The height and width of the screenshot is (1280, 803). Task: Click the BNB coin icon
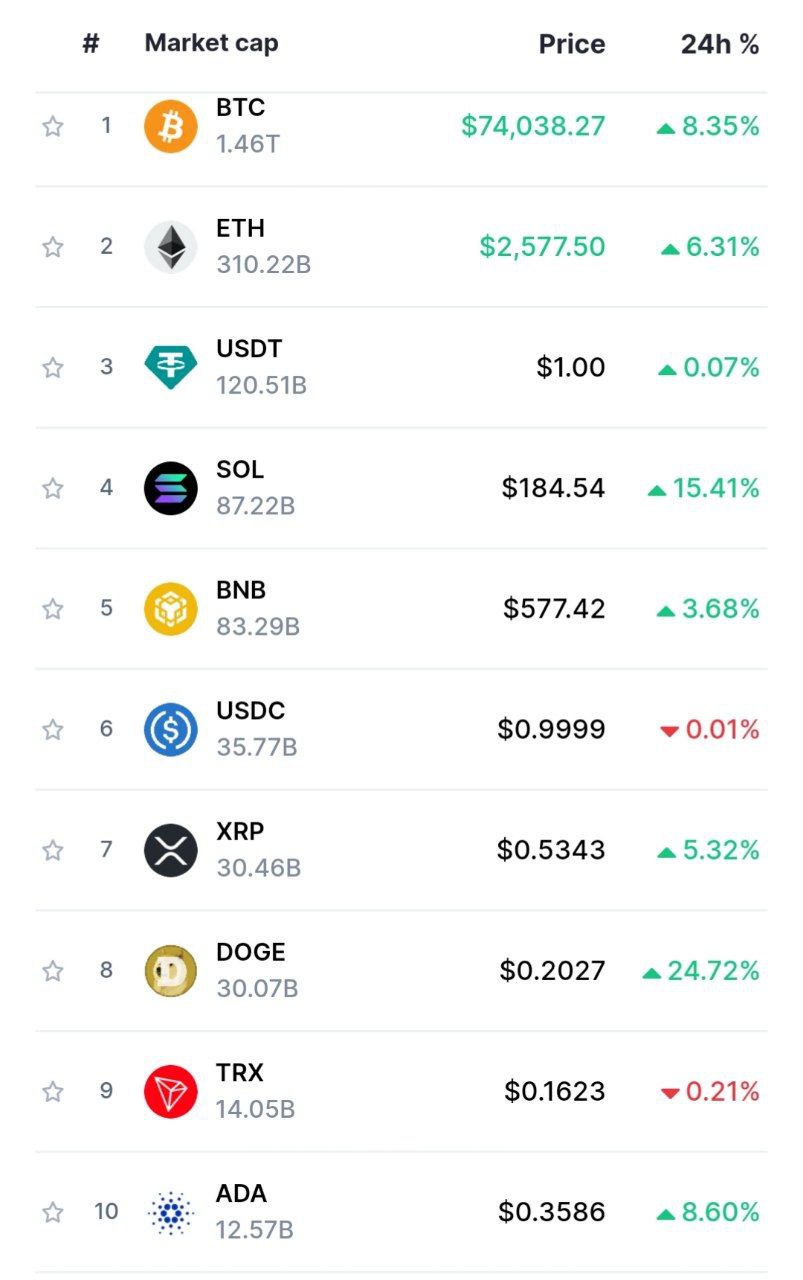[171, 609]
